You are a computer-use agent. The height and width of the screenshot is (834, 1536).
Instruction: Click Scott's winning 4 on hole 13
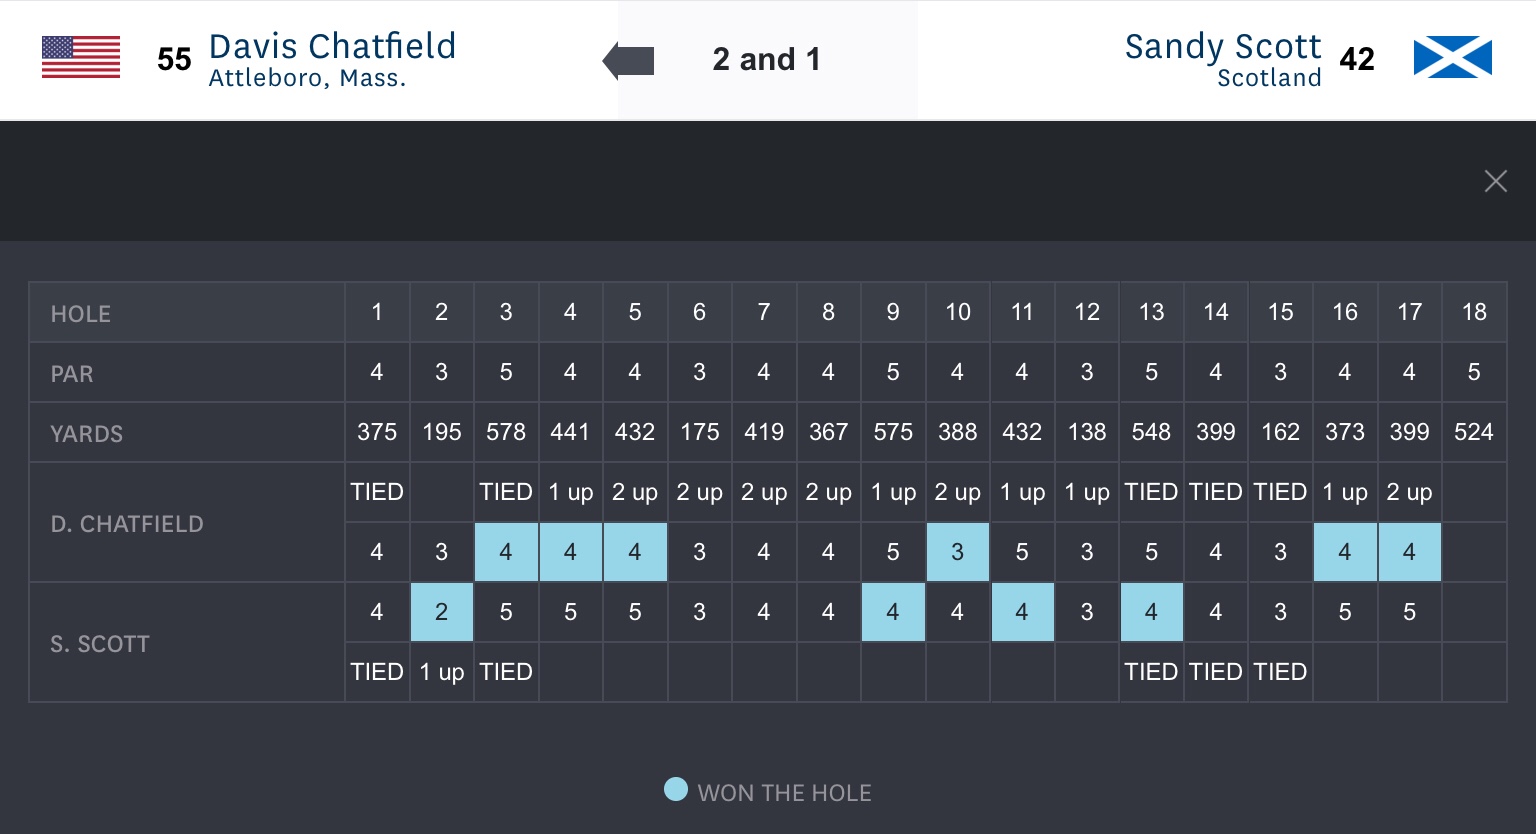(1151, 612)
